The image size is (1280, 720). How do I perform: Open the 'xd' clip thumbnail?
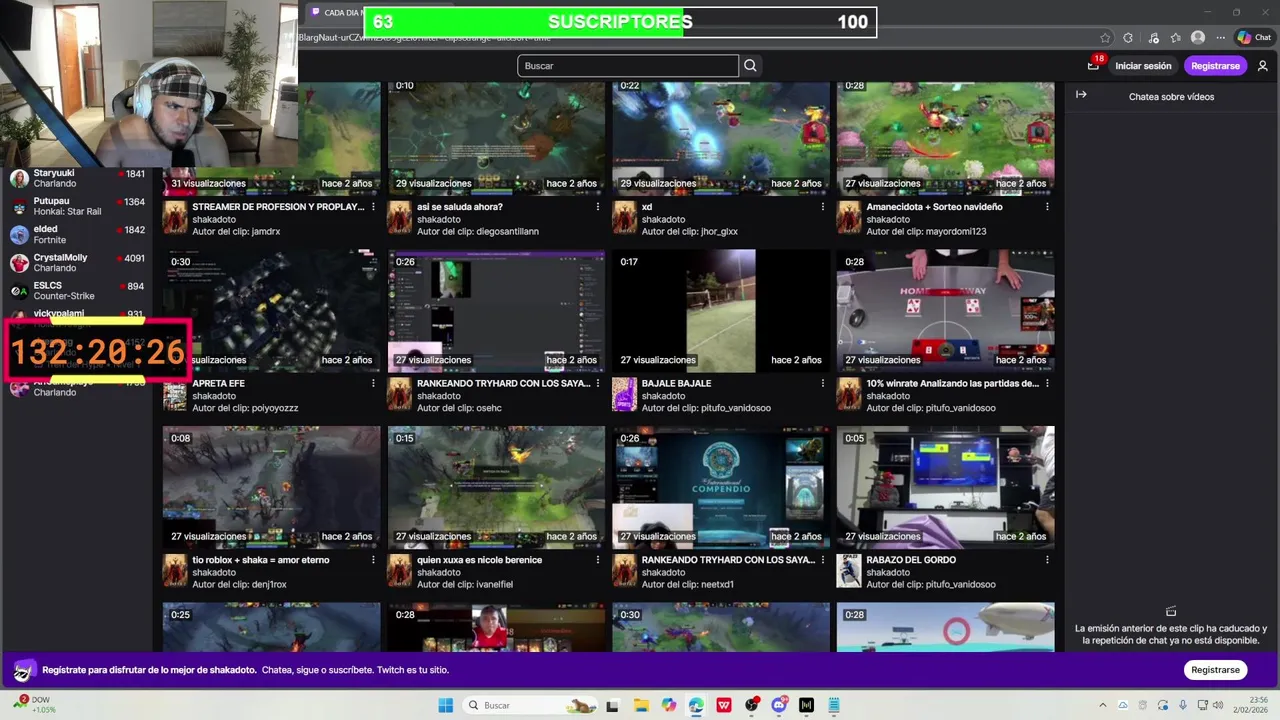coord(721,137)
